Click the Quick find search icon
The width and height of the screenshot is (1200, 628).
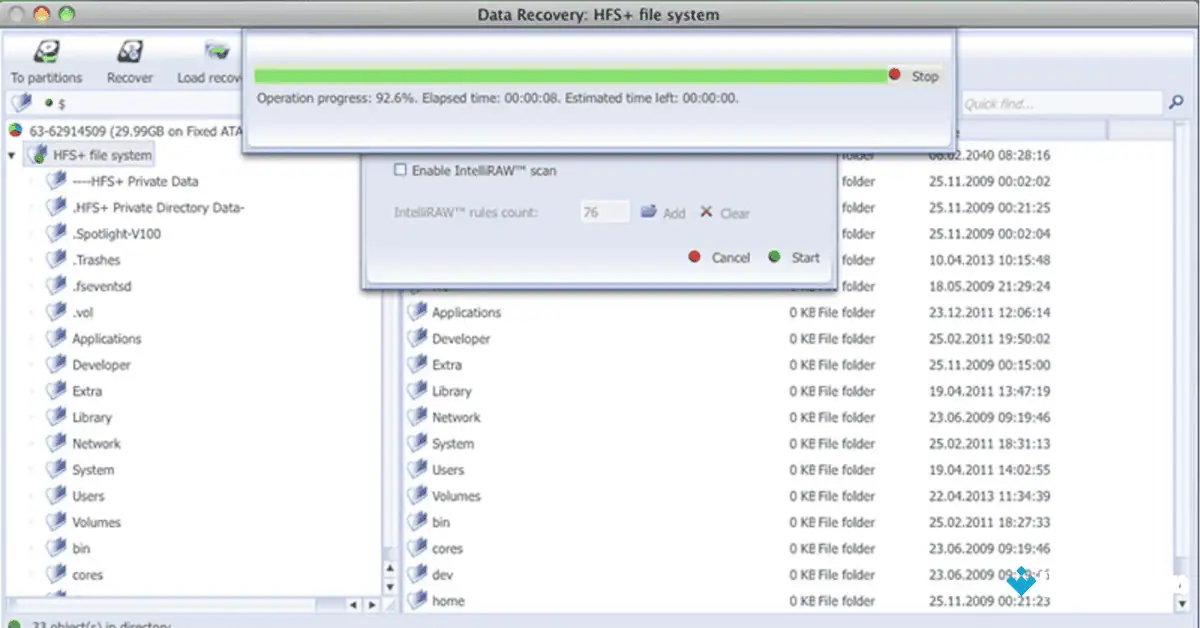pyautogui.click(x=1174, y=102)
